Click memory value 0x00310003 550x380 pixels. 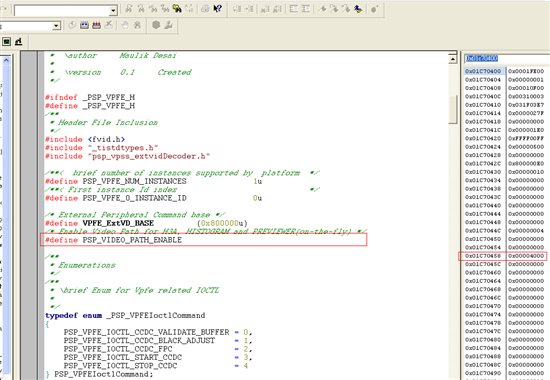526,96
